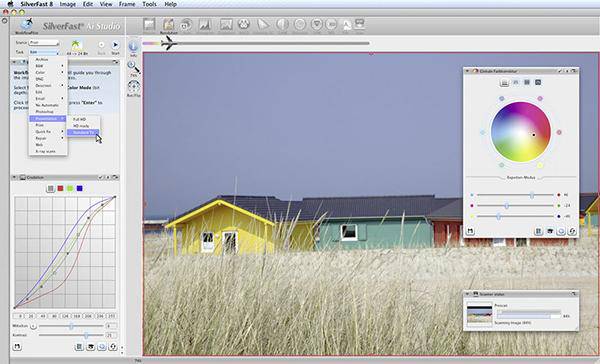Click the half-shaded circle icon in top toolbar
The image size is (600, 364).
[x=282, y=24]
